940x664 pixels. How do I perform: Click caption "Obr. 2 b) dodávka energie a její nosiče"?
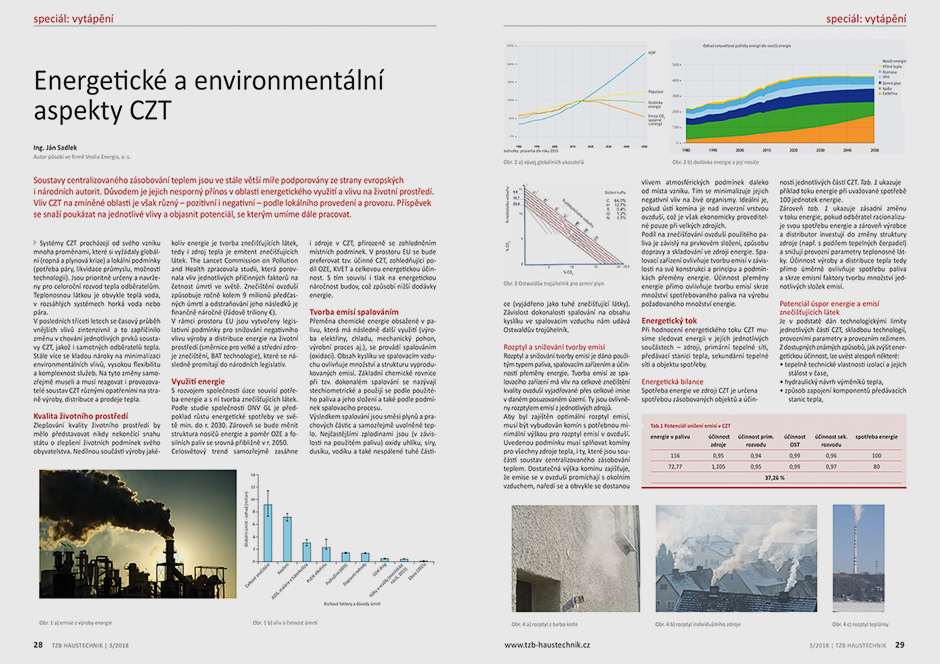click(715, 162)
